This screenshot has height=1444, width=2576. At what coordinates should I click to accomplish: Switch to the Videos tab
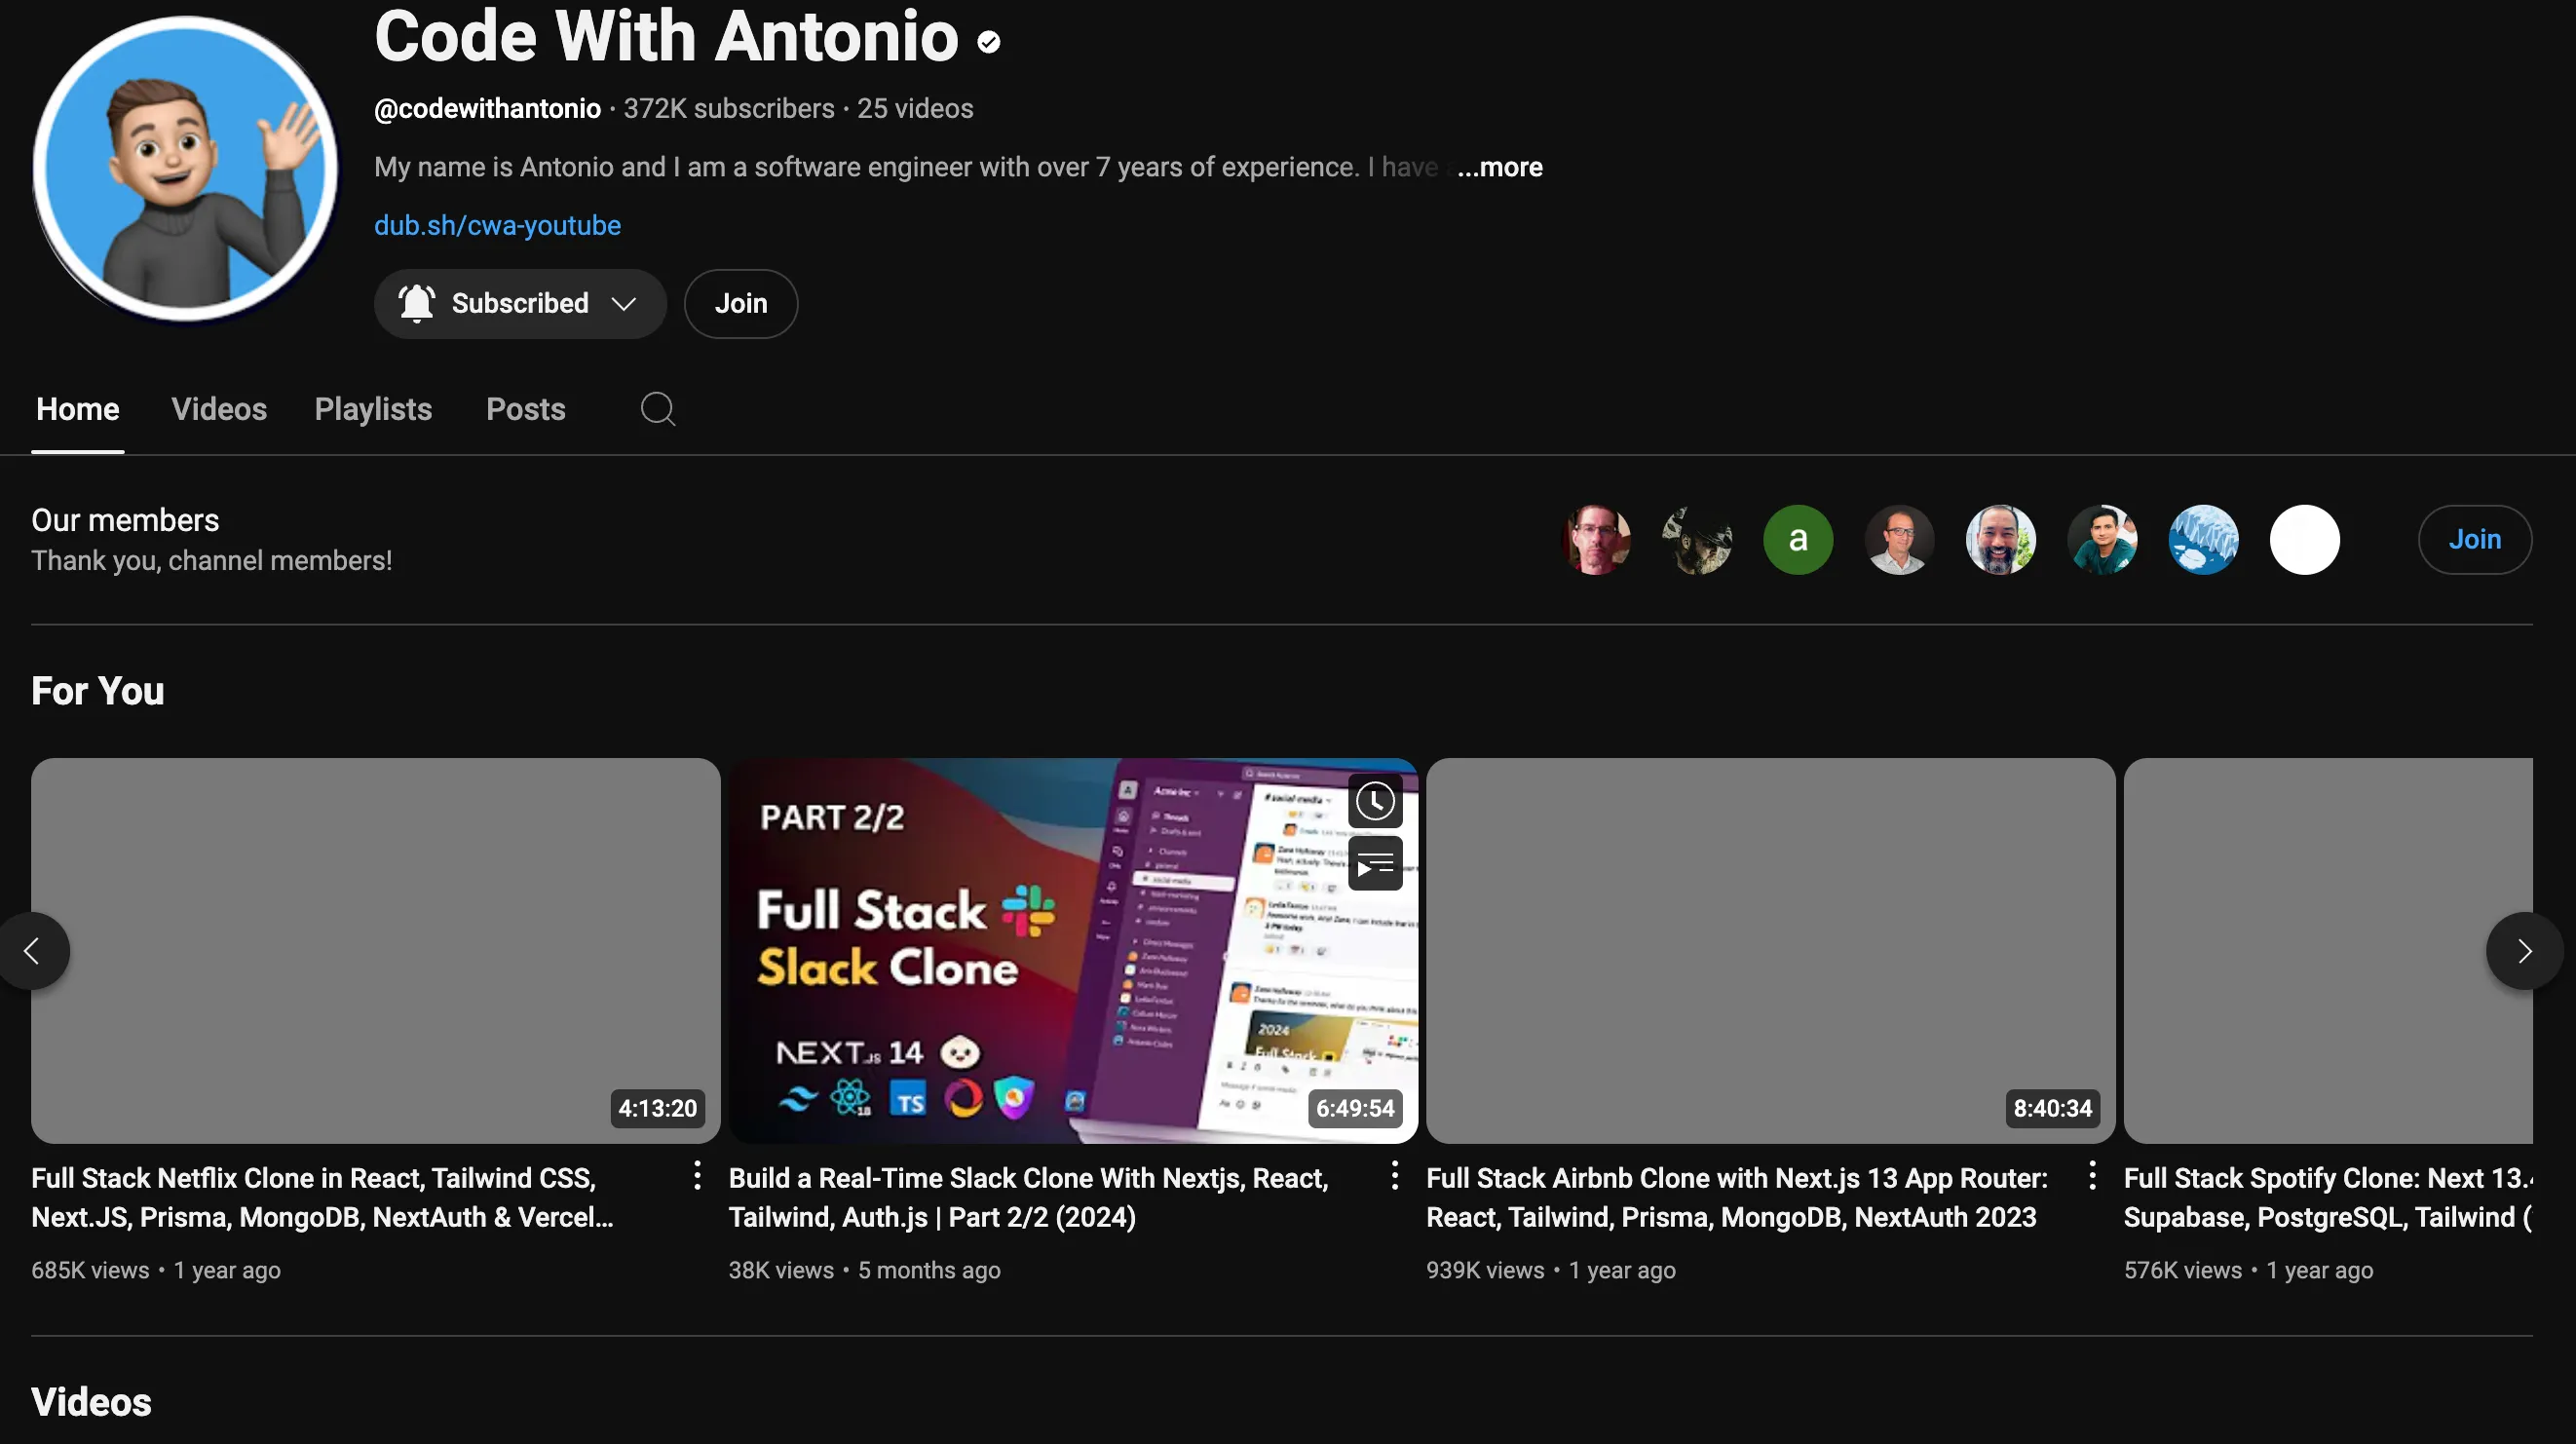[219, 409]
